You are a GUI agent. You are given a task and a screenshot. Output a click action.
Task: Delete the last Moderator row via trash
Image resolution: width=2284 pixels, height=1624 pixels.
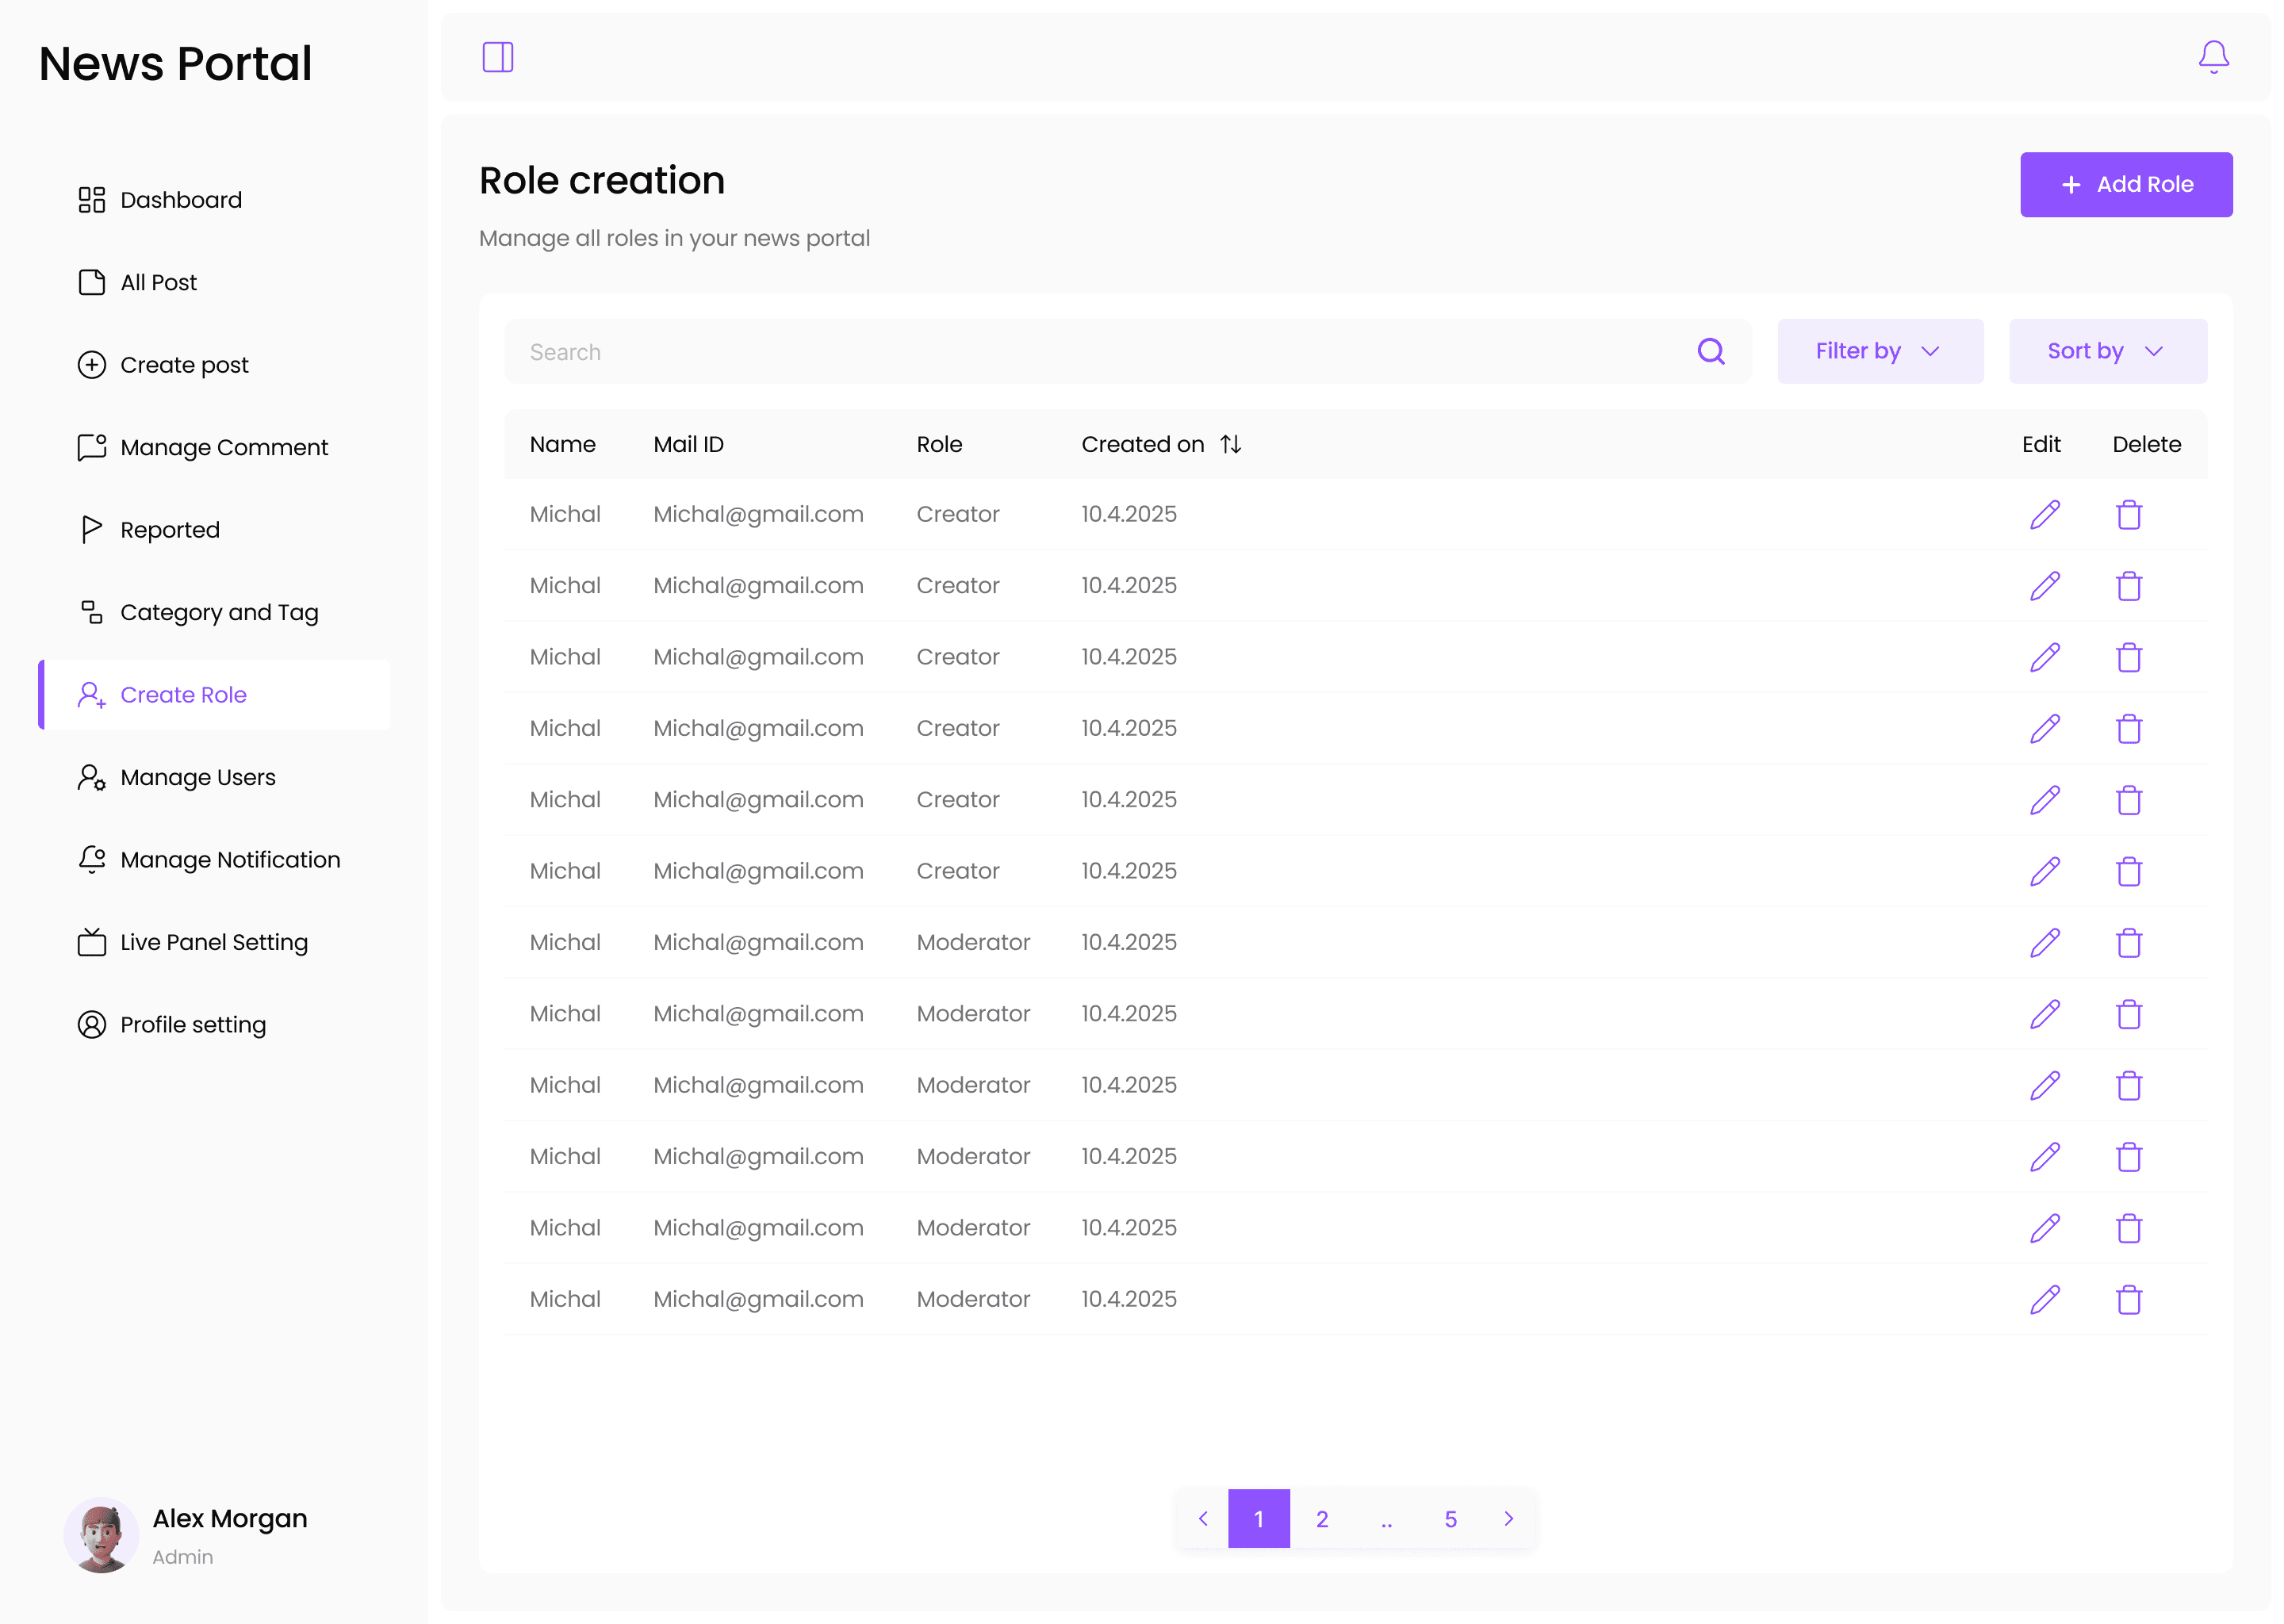click(2129, 1299)
